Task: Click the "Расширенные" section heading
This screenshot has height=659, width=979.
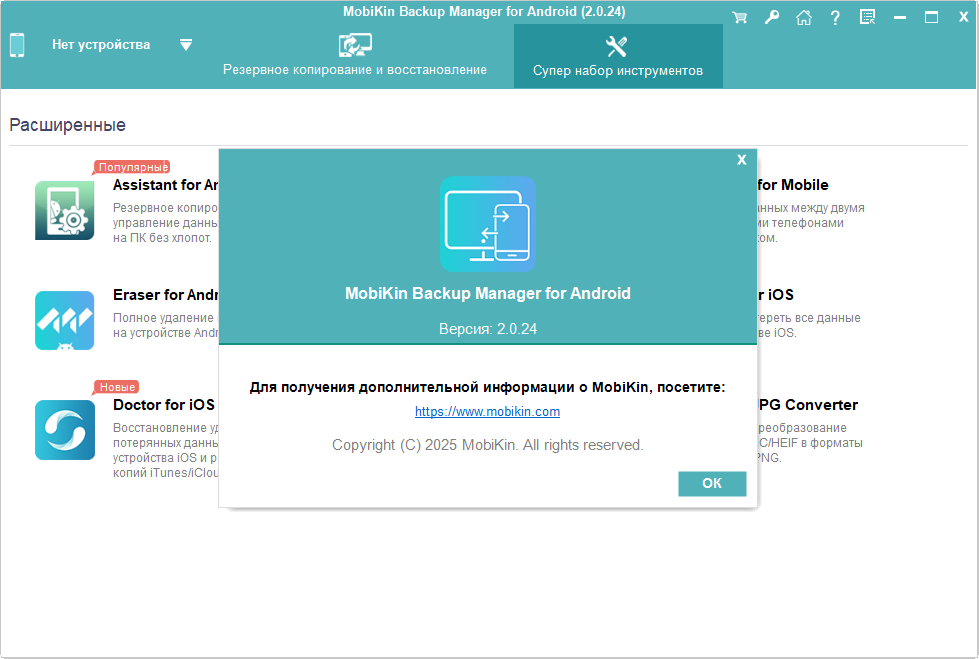Action: tap(67, 125)
